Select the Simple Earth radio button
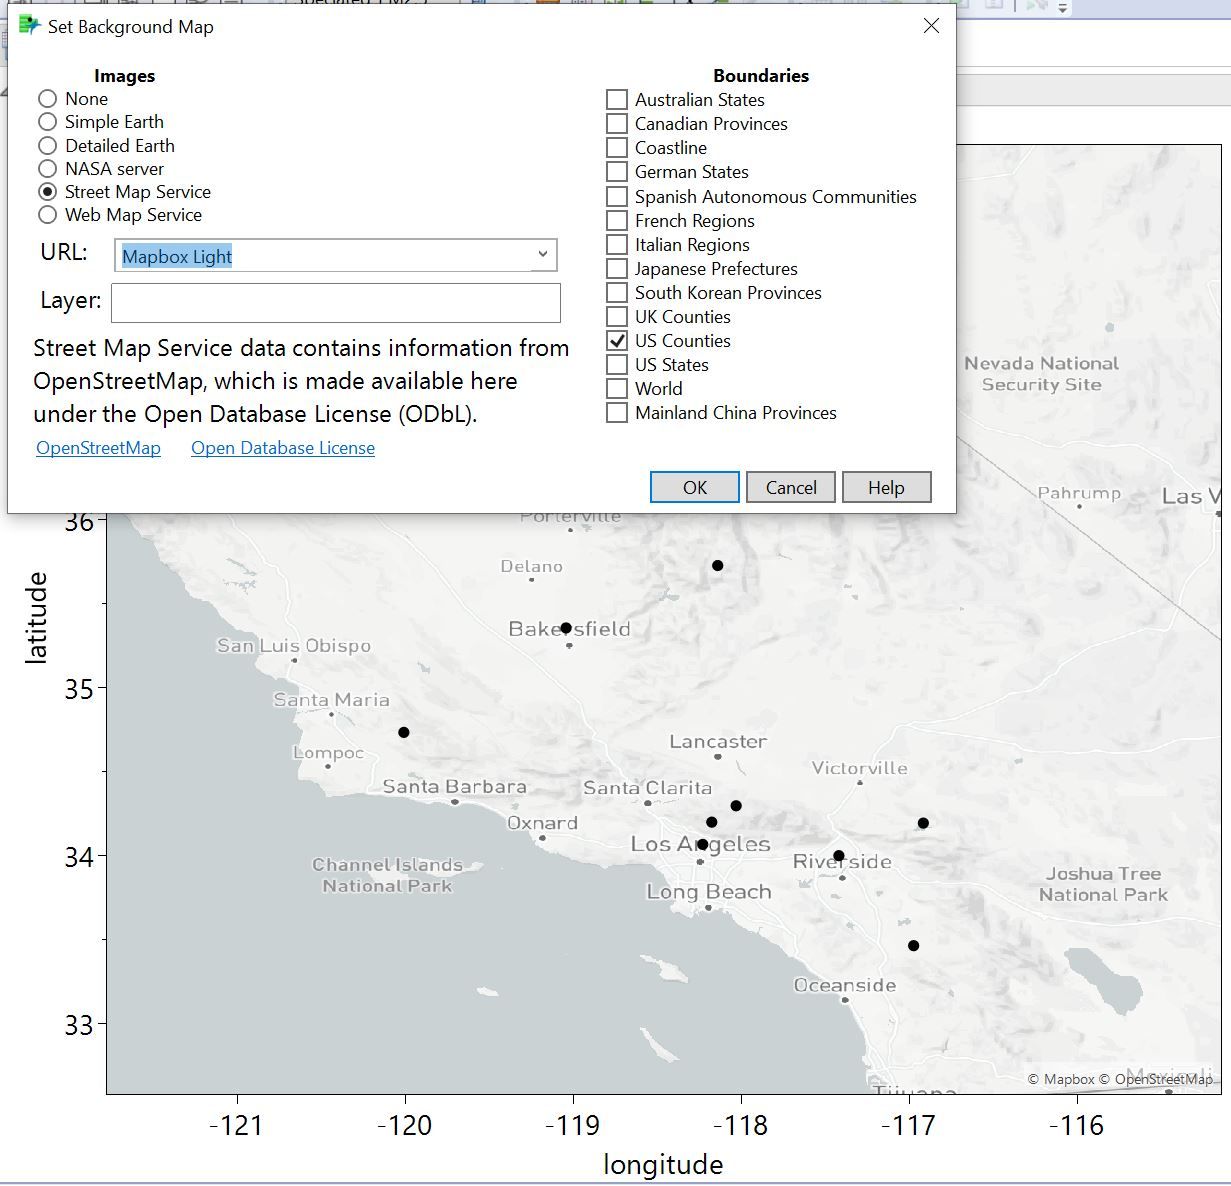The width and height of the screenshot is (1231, 1186). tap(47, 122)
